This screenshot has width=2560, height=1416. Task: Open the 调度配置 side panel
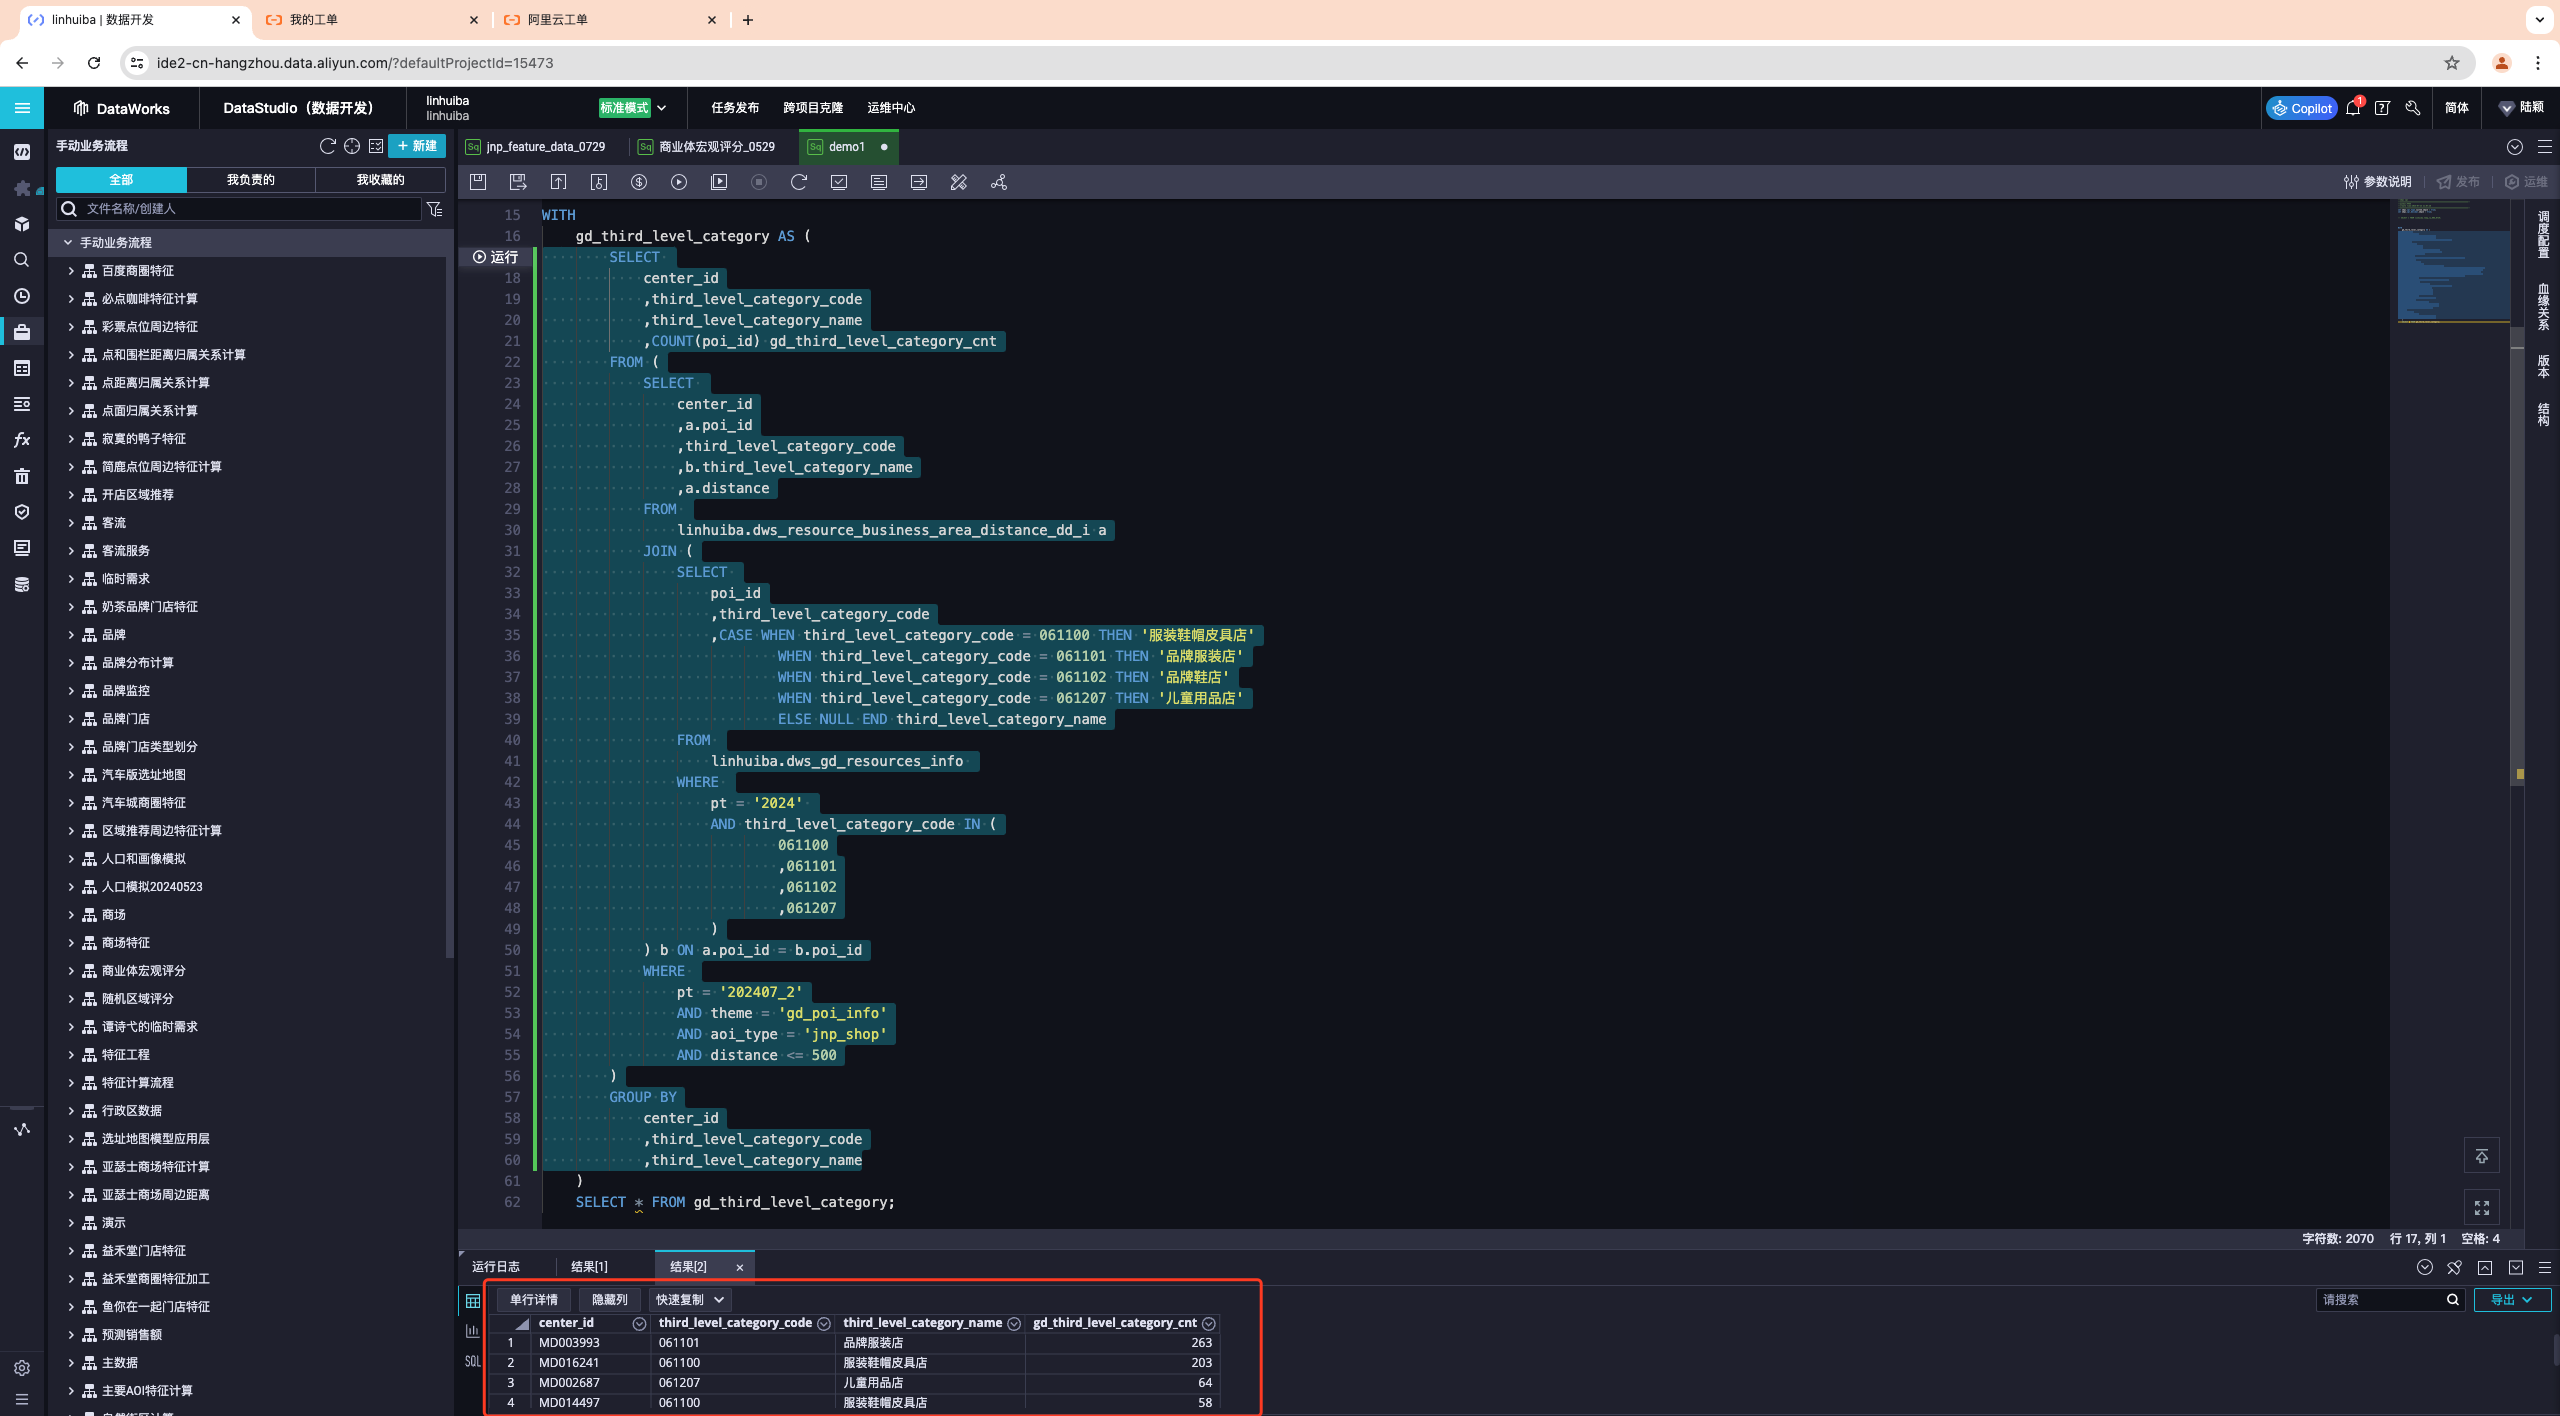tap(2543, 234)
